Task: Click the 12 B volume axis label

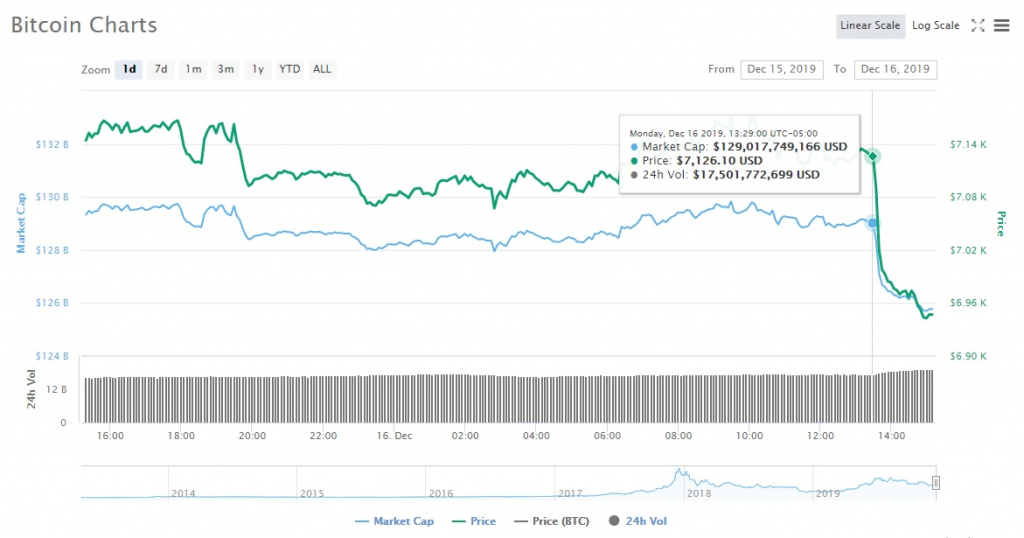Action: coord(56,389)
